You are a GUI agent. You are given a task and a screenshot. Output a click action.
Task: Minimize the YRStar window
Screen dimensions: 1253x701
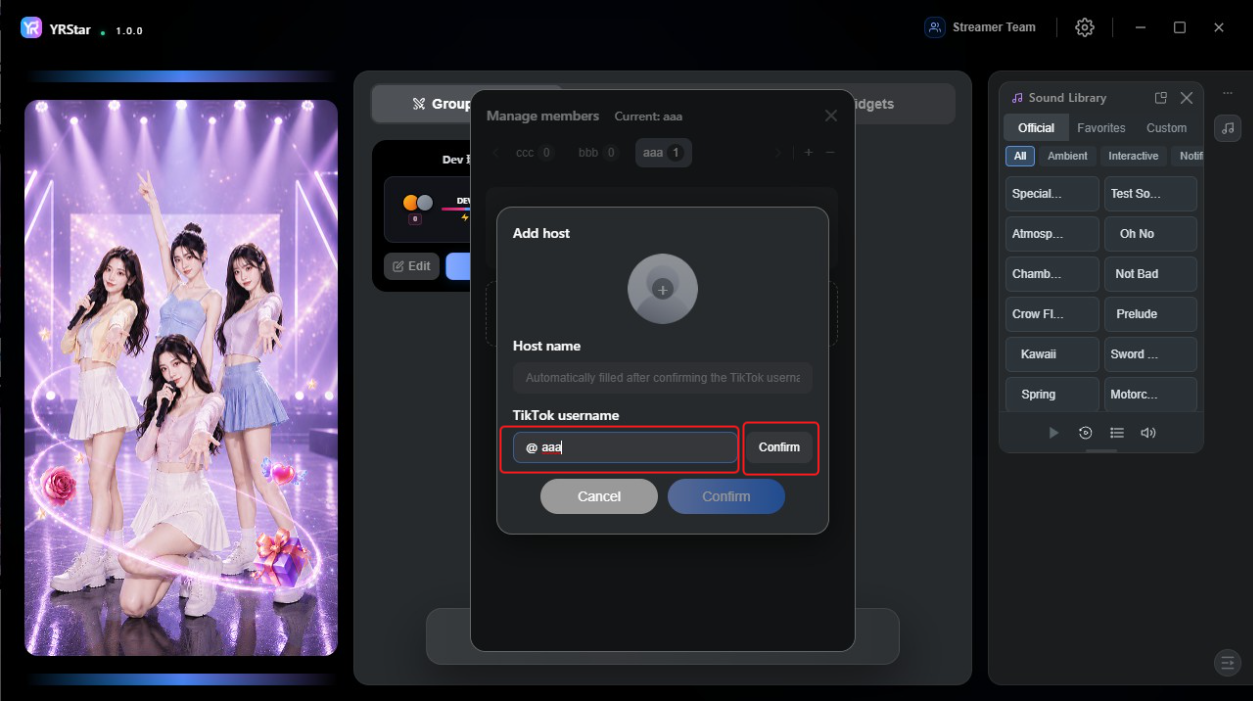point(1140,28)
